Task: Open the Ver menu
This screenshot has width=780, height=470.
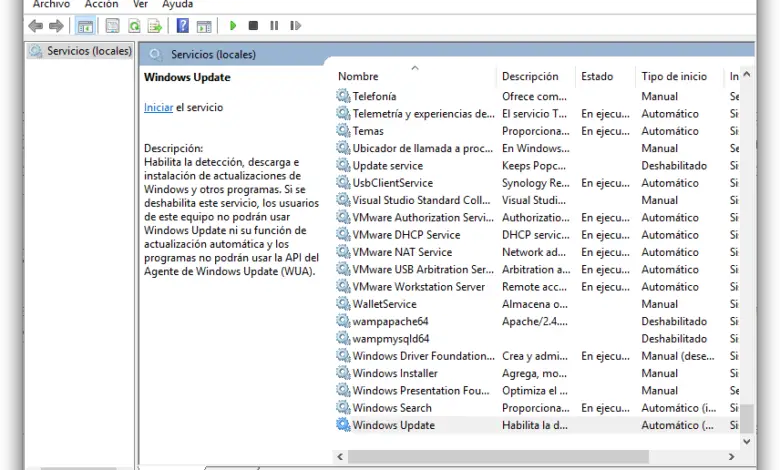Action: click(140, 4)
